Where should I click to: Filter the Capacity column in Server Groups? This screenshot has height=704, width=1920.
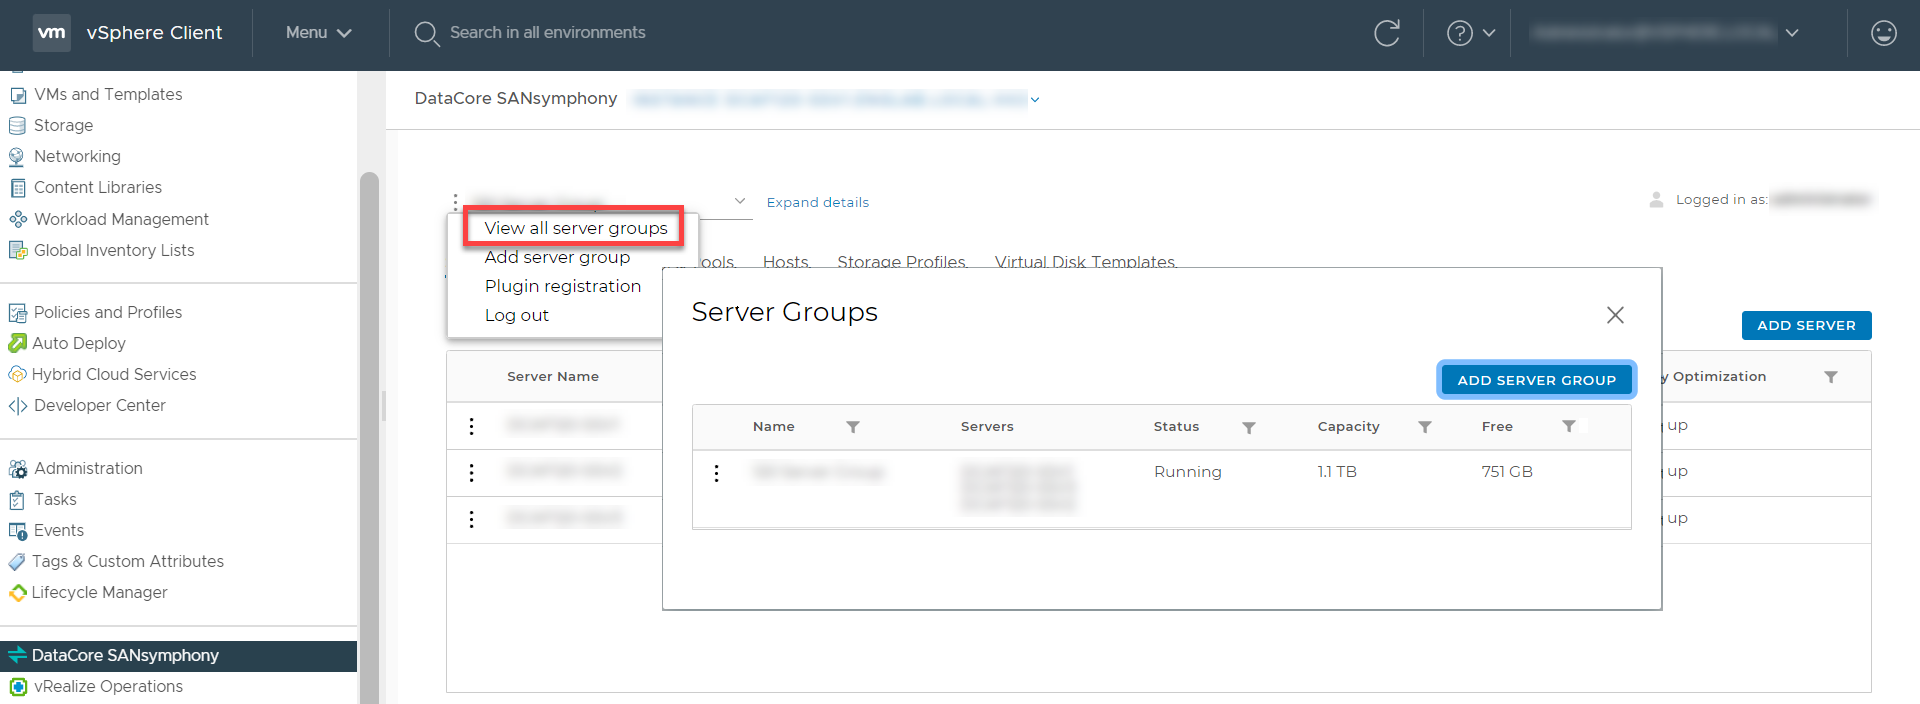point(1425,427)
